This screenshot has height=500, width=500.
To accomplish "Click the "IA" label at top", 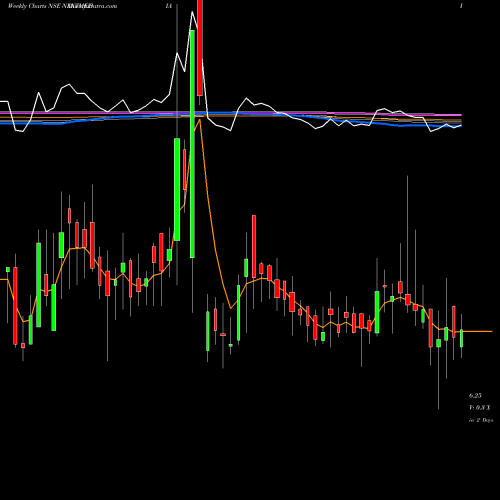I will [169, 6].
